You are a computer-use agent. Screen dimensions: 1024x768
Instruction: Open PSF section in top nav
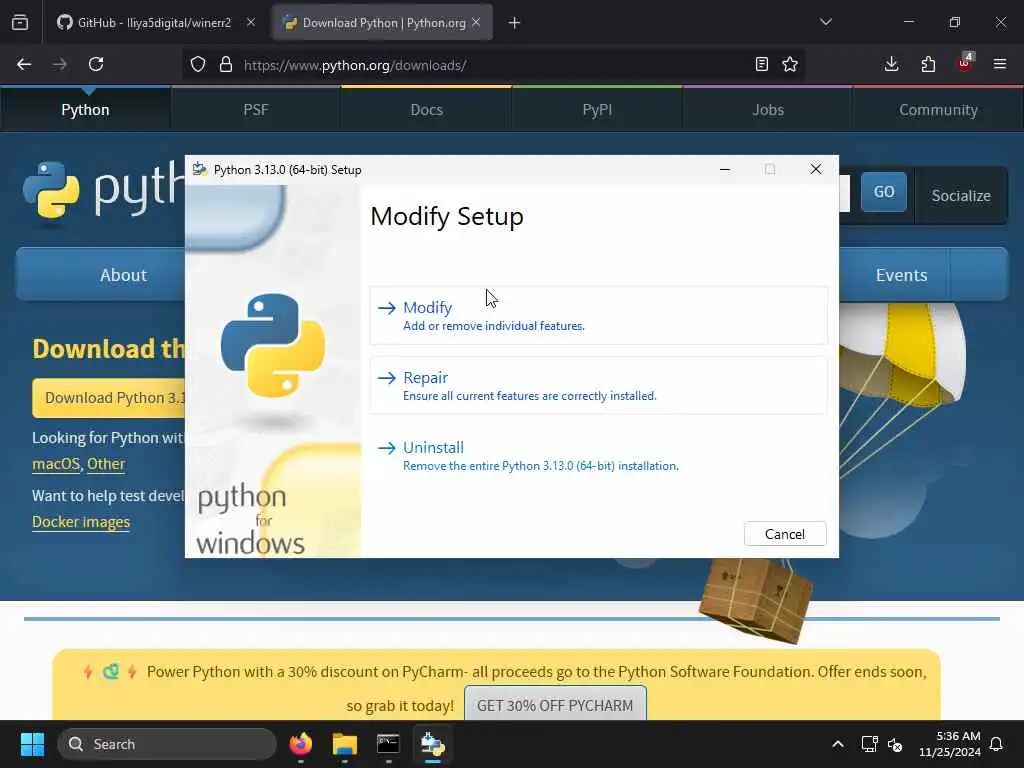click(x=256, y=110)
